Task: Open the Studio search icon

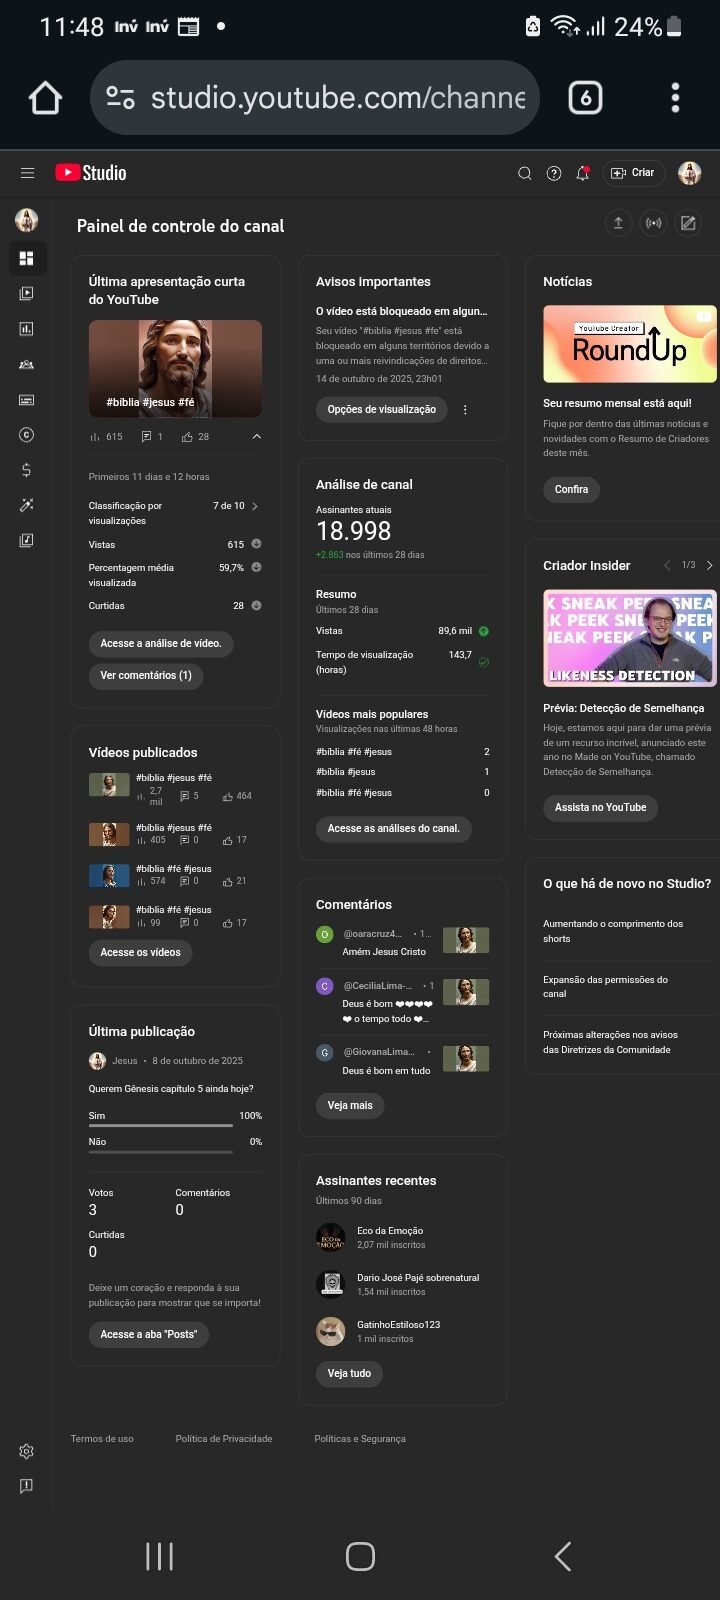Action: pos(524,173)
